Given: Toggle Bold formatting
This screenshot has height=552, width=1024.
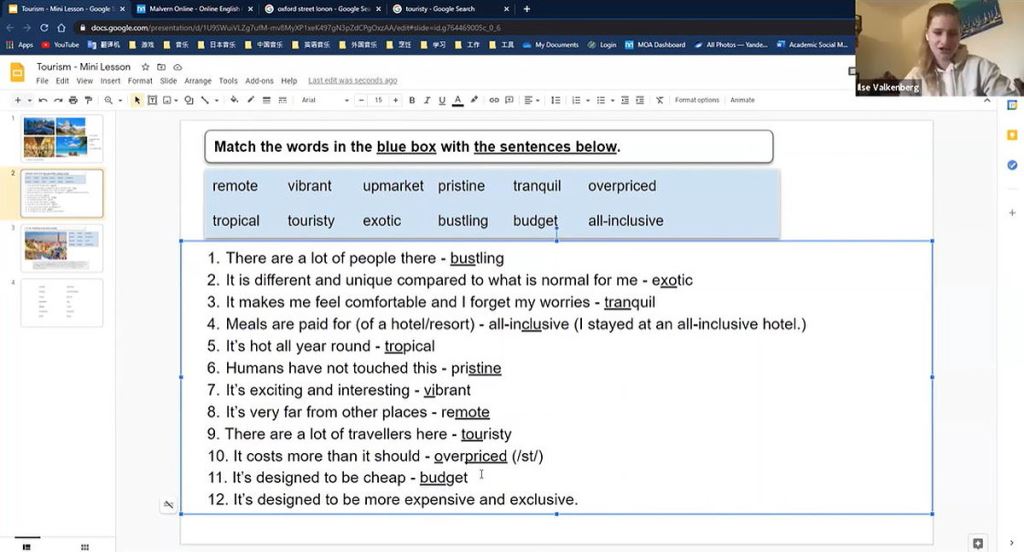Looking at the screenshot, I should coord(412,100).
